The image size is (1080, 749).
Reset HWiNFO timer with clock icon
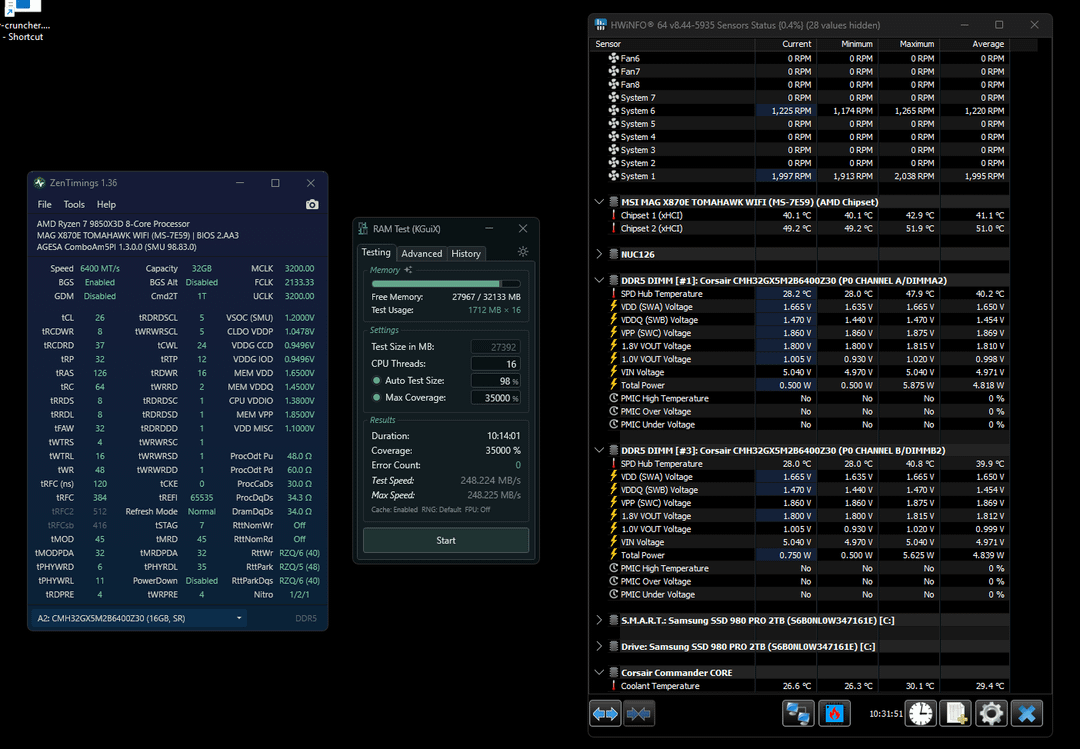coord(921,714)
